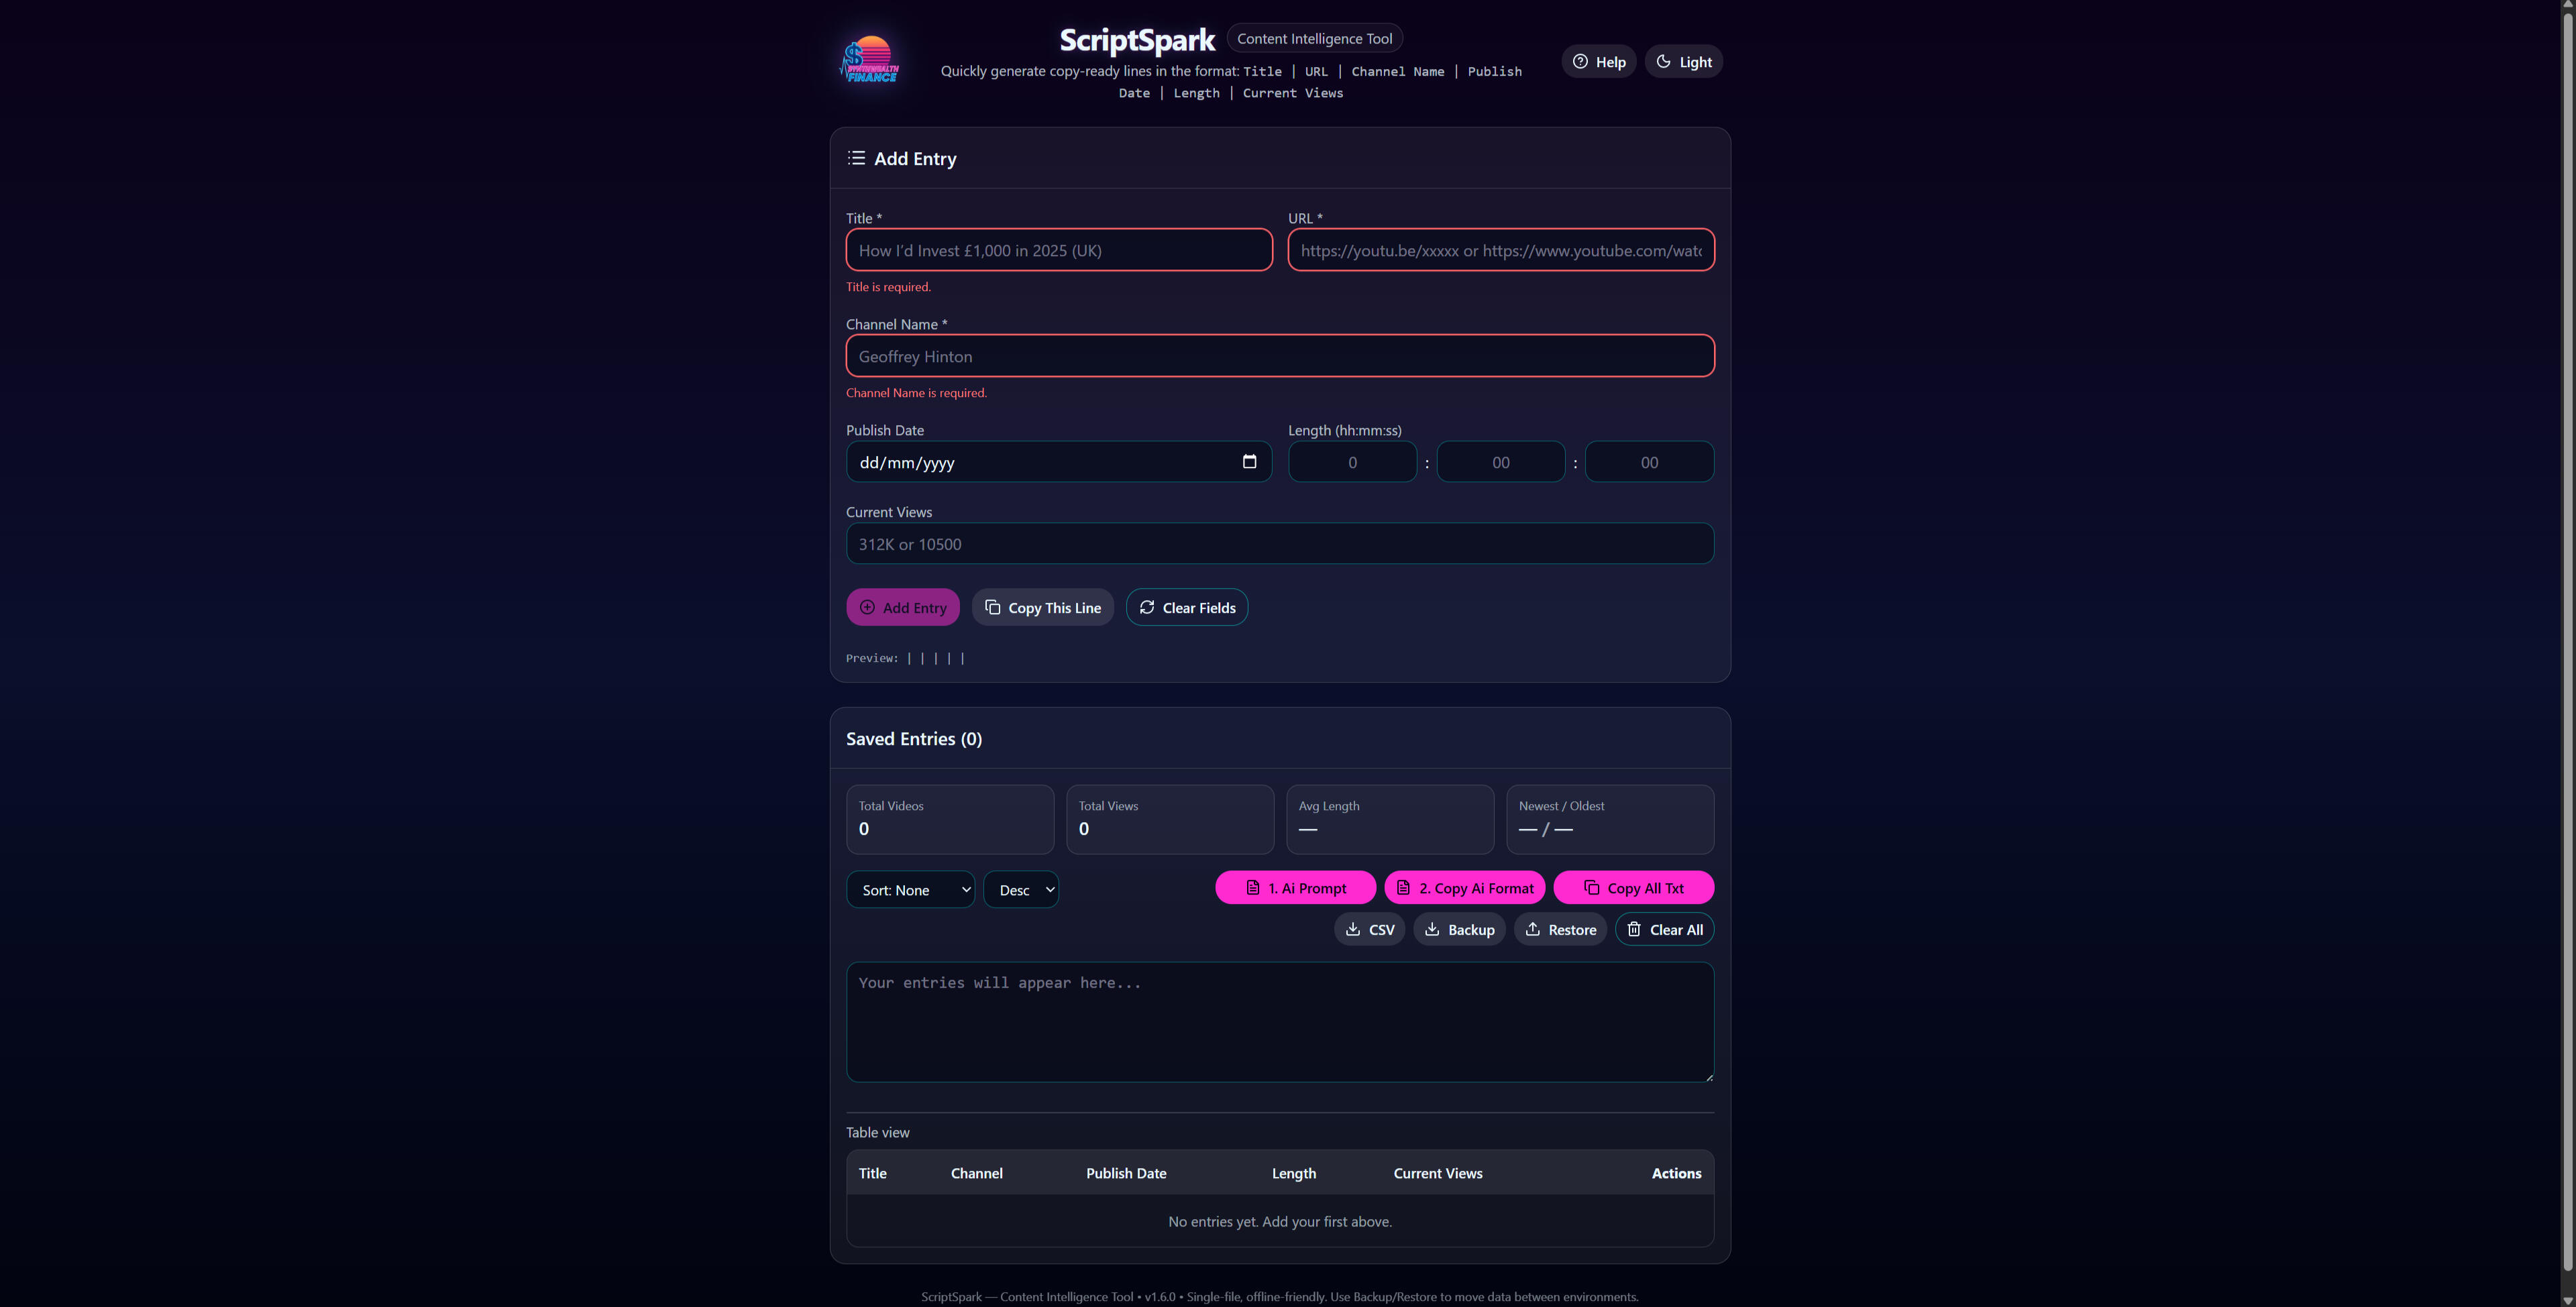
Task: Toggle the Light theme mode
Action: [1683, 62]
